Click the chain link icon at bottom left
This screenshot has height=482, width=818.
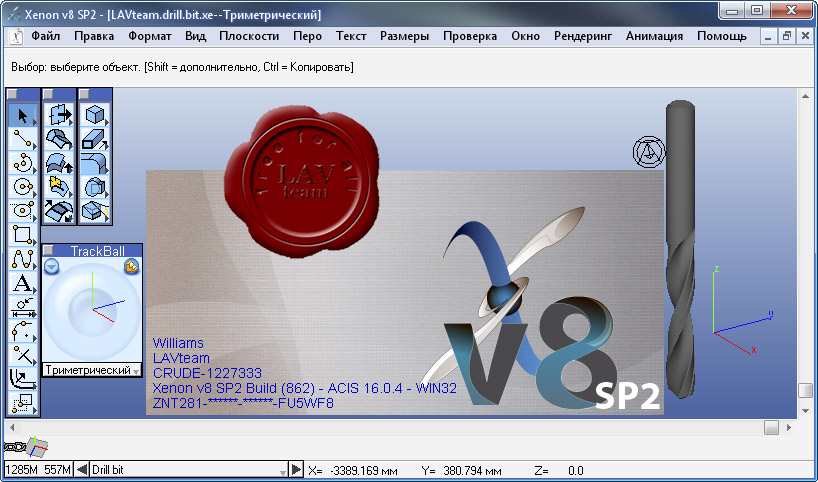click(14, 447)
